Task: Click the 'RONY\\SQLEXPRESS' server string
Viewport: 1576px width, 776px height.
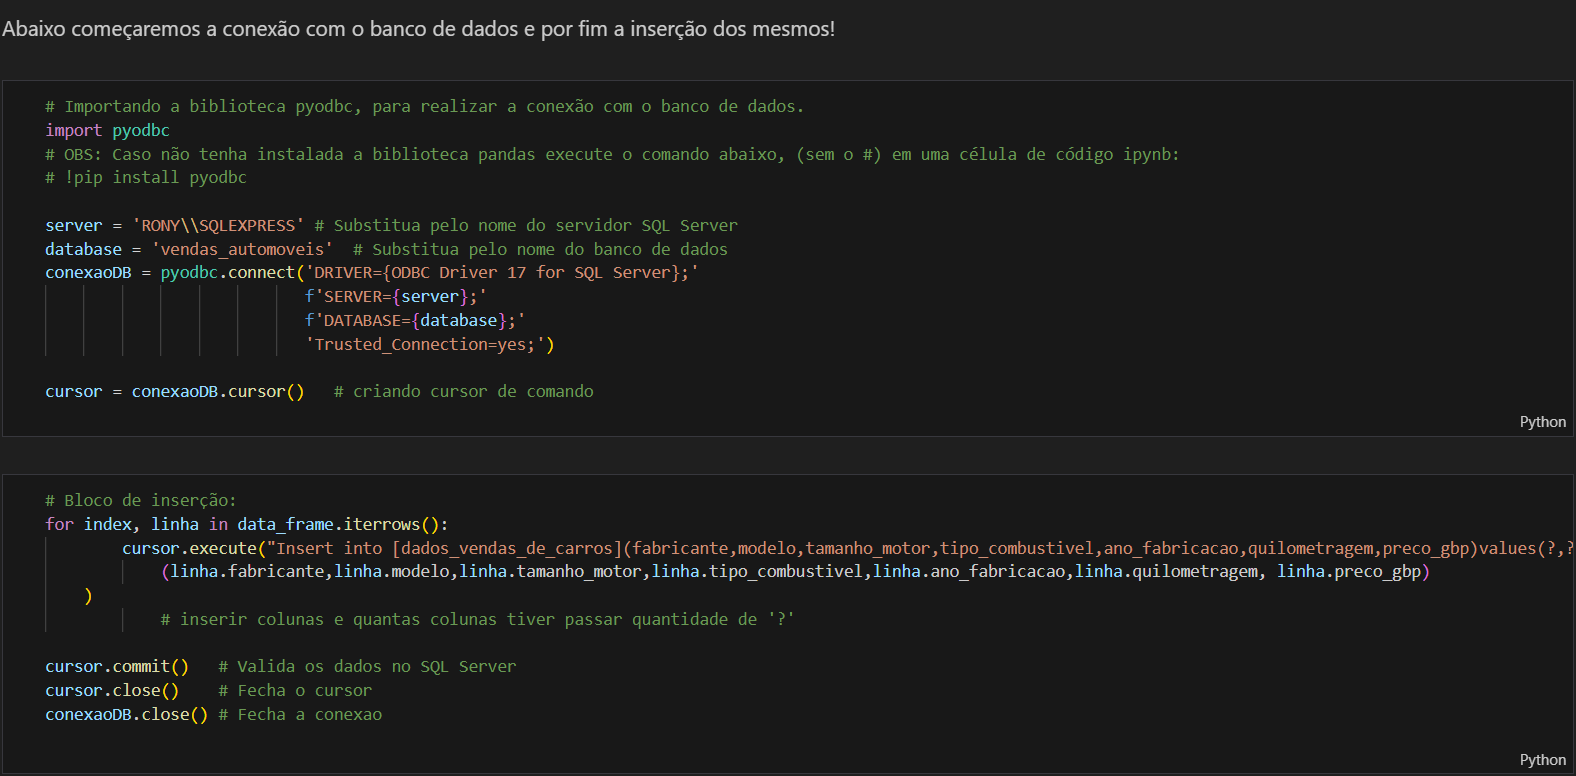Action: (218, 225)
